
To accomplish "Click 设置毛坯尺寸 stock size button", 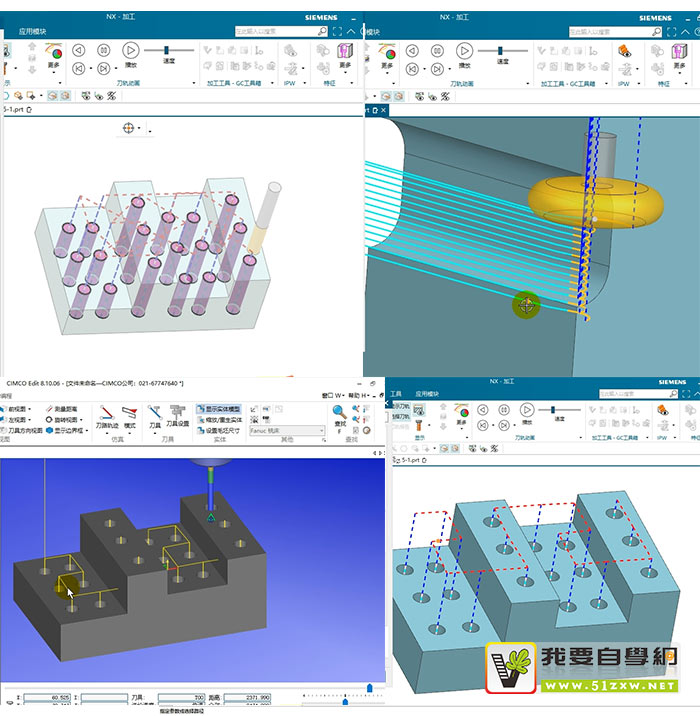I will [218, 431].
